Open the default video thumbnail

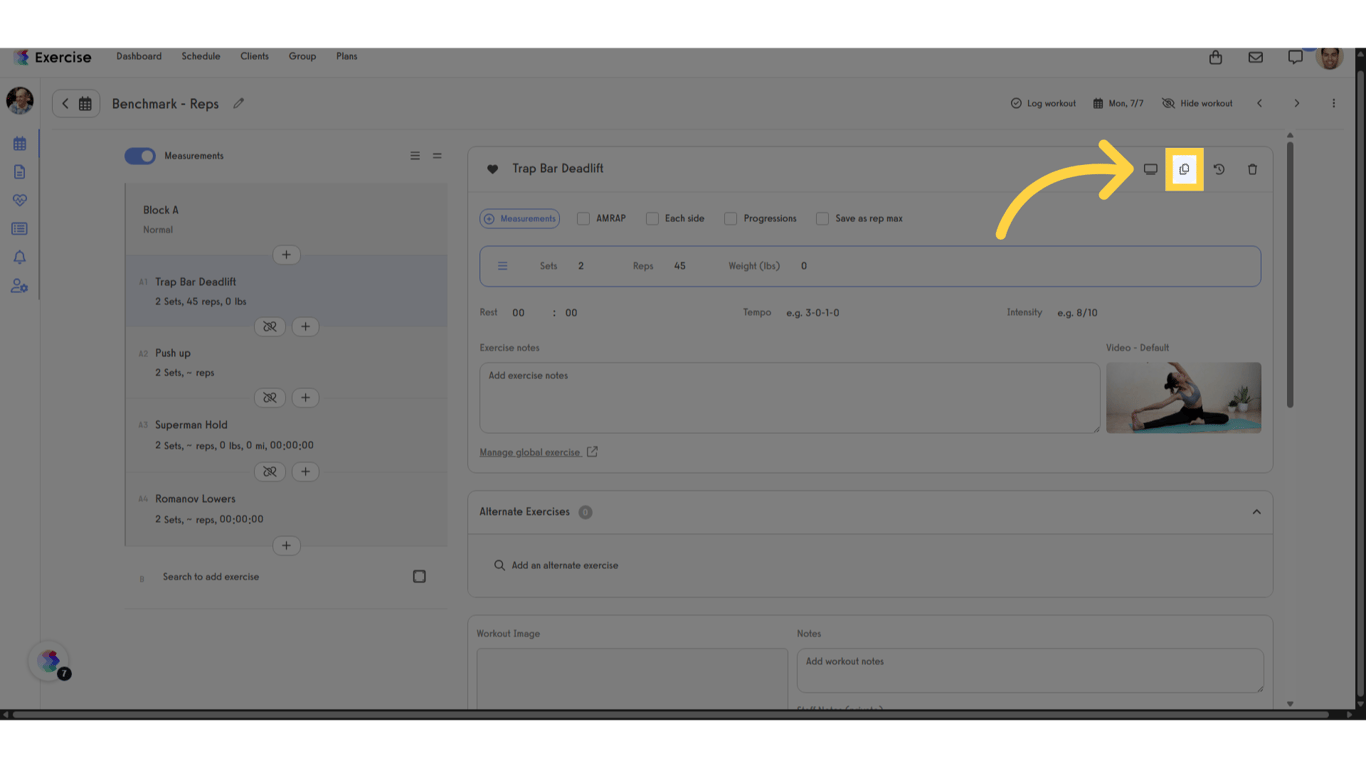[1183, 398]
